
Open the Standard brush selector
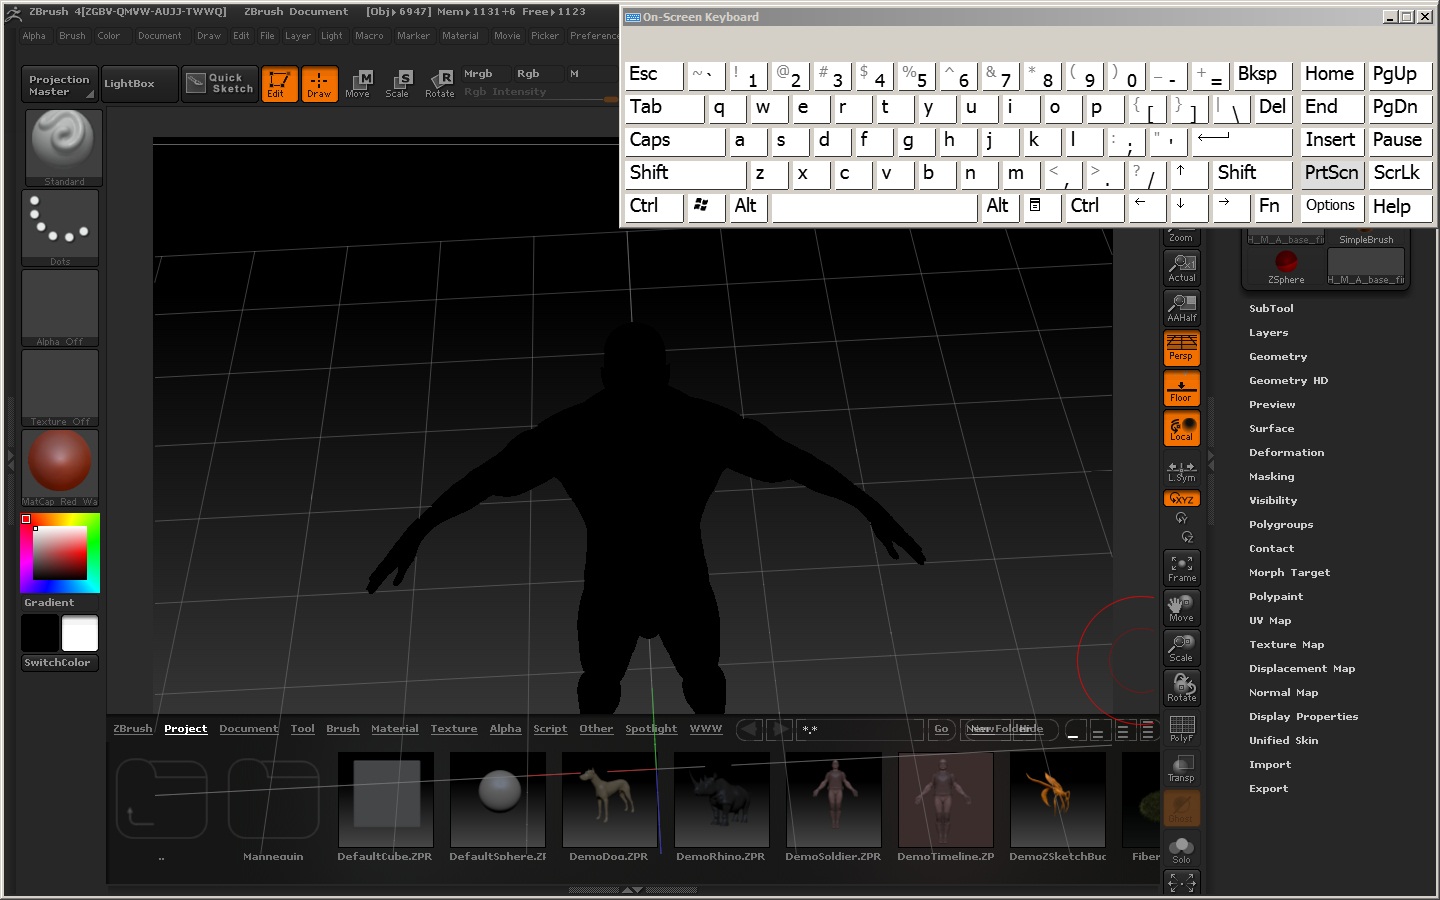(x=62, y=146)
